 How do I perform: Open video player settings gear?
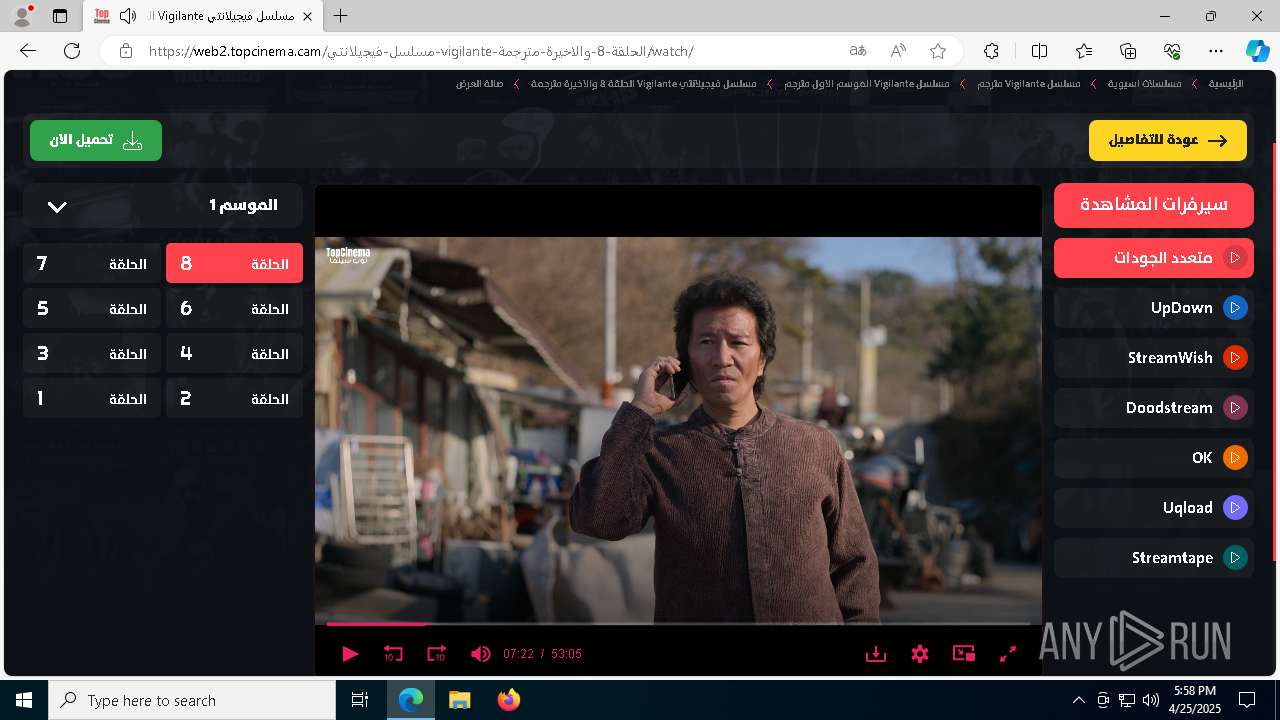[920, 654]
